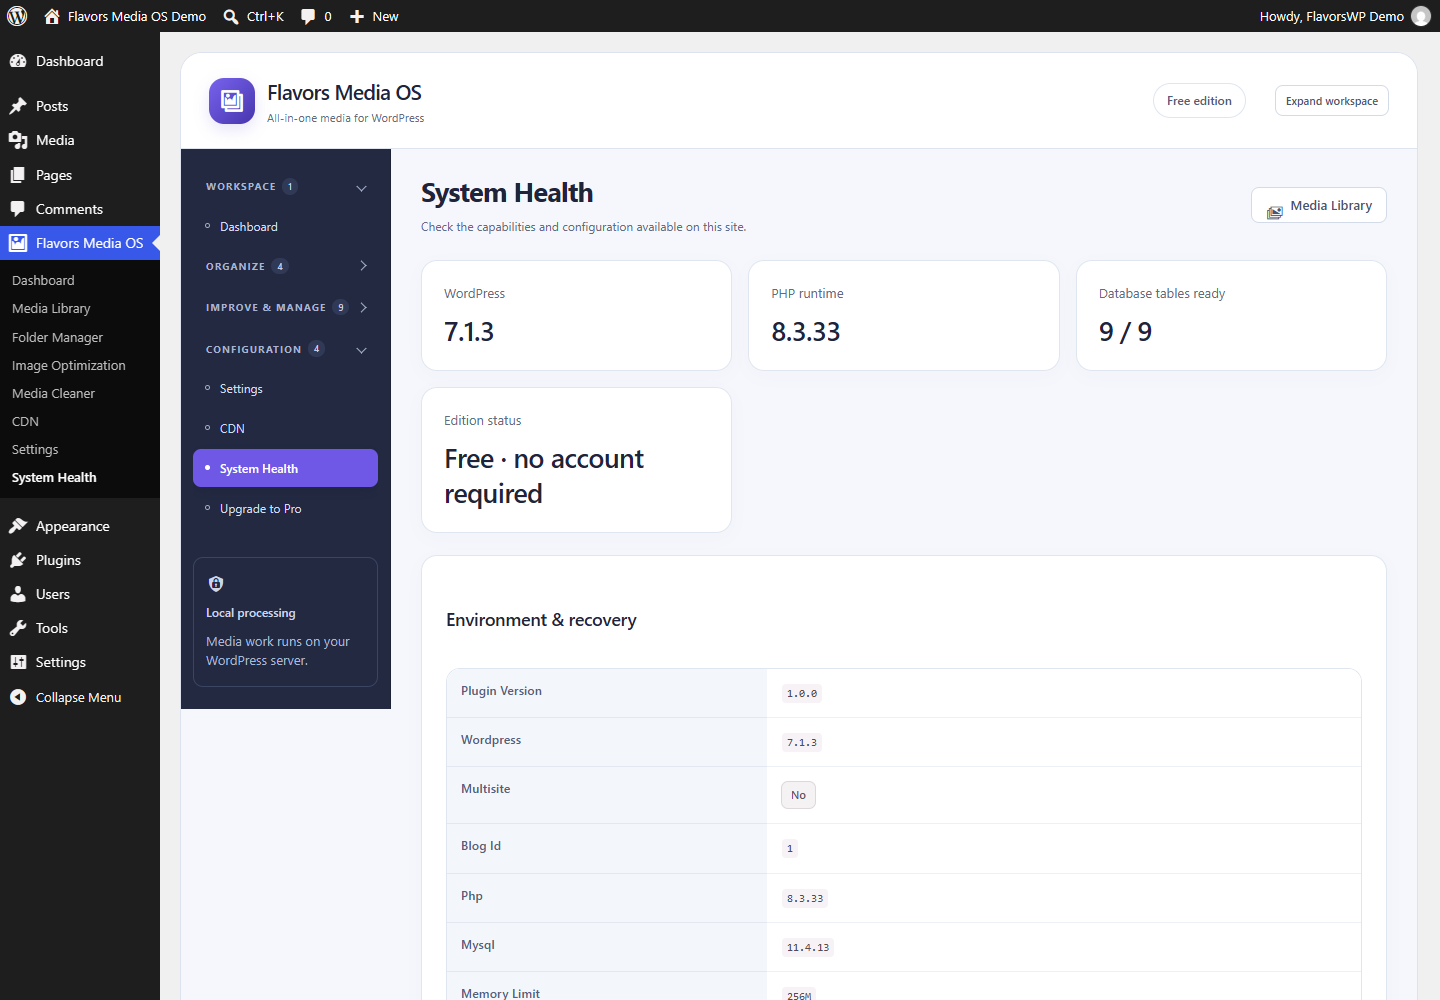Click the Expand workspace button
This screenshot has width=1440, height=1000.
coord(1332,101)
